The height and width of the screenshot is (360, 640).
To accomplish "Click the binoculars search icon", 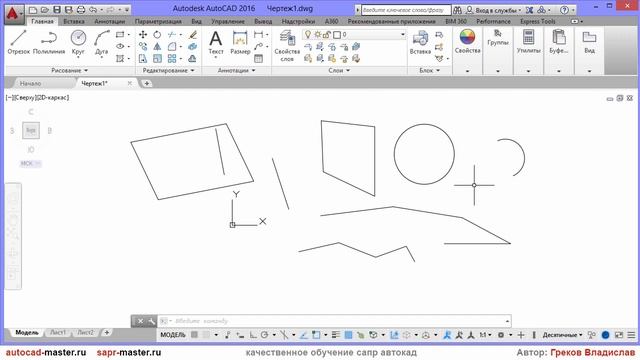I will [458, 9].
